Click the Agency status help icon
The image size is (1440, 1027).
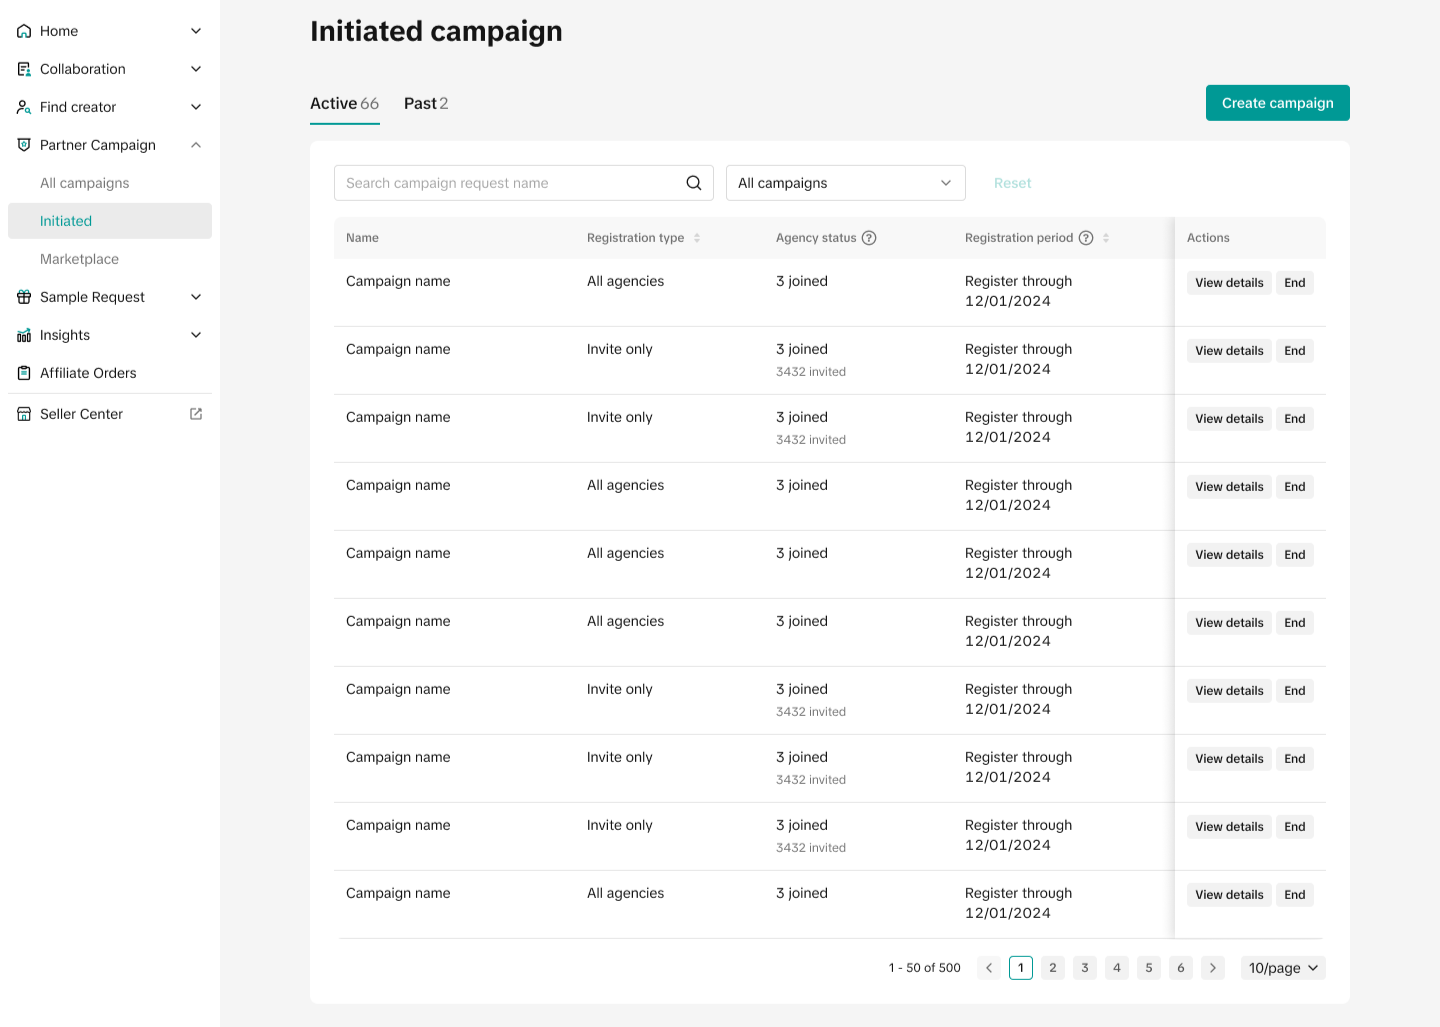click(869, 238)
